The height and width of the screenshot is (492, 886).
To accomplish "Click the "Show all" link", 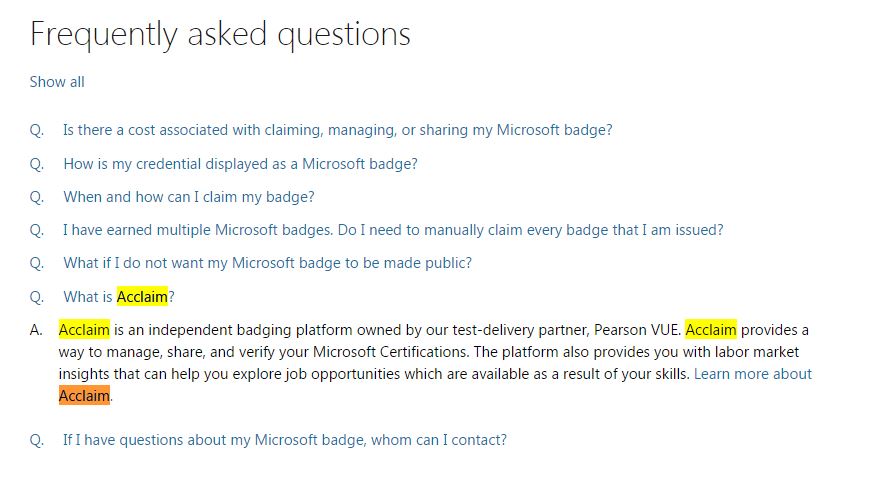I will tap(57, 82).
